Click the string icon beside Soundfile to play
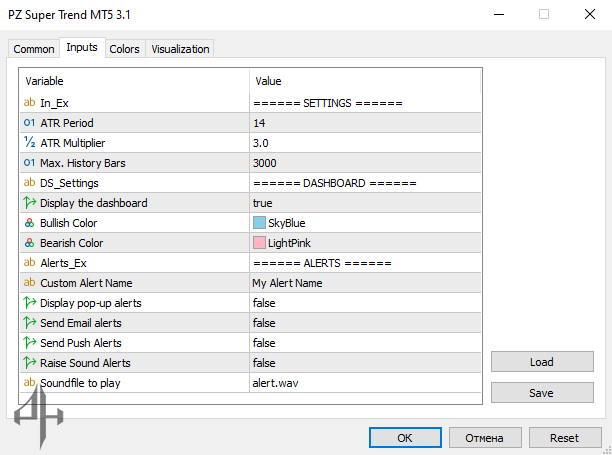 pyautogui.click(x=29, y=382)
